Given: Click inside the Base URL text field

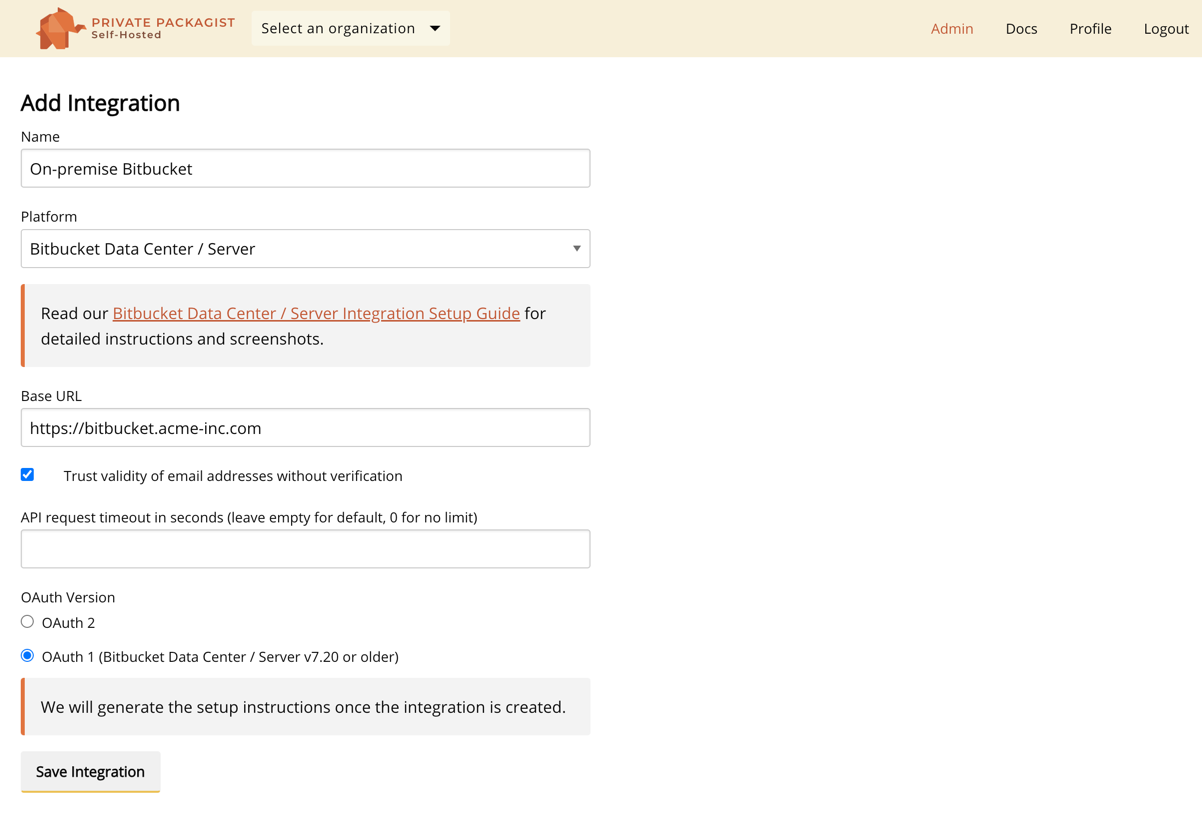Looking at the screenshot, I should tap(305, 428).
